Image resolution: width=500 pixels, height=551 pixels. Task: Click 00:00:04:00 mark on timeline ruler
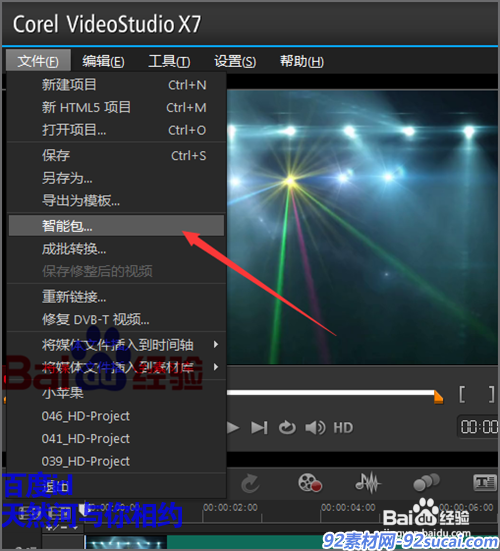348,507
